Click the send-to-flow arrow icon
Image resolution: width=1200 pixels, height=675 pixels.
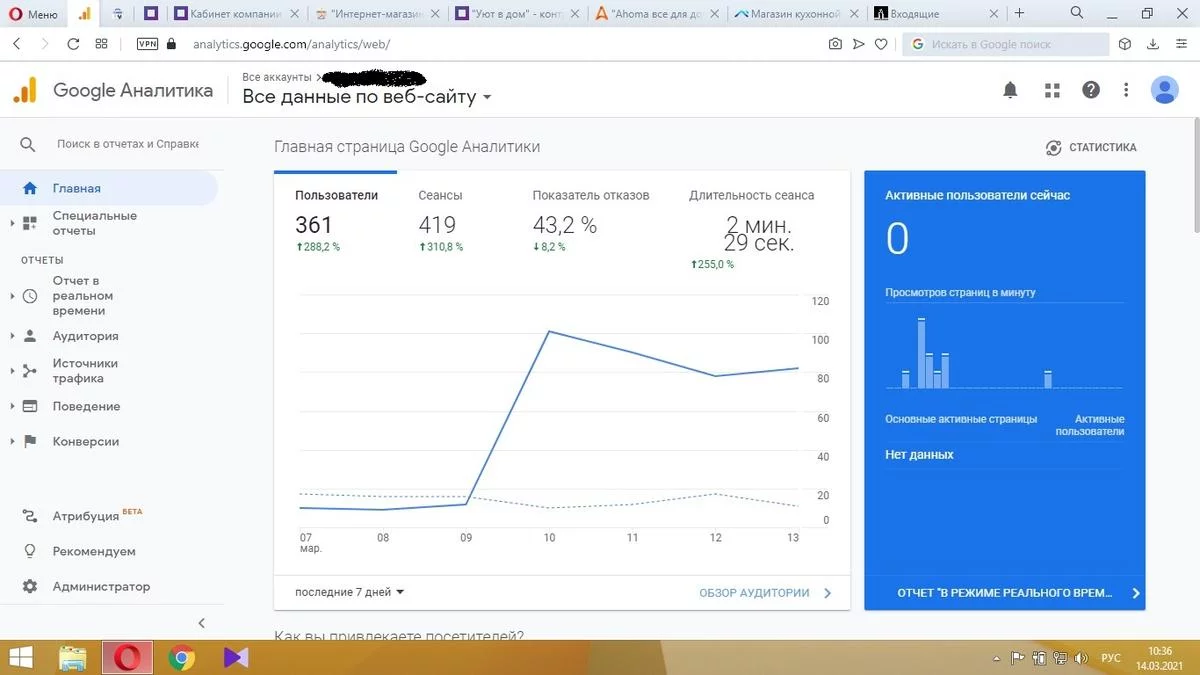point(858,44)
